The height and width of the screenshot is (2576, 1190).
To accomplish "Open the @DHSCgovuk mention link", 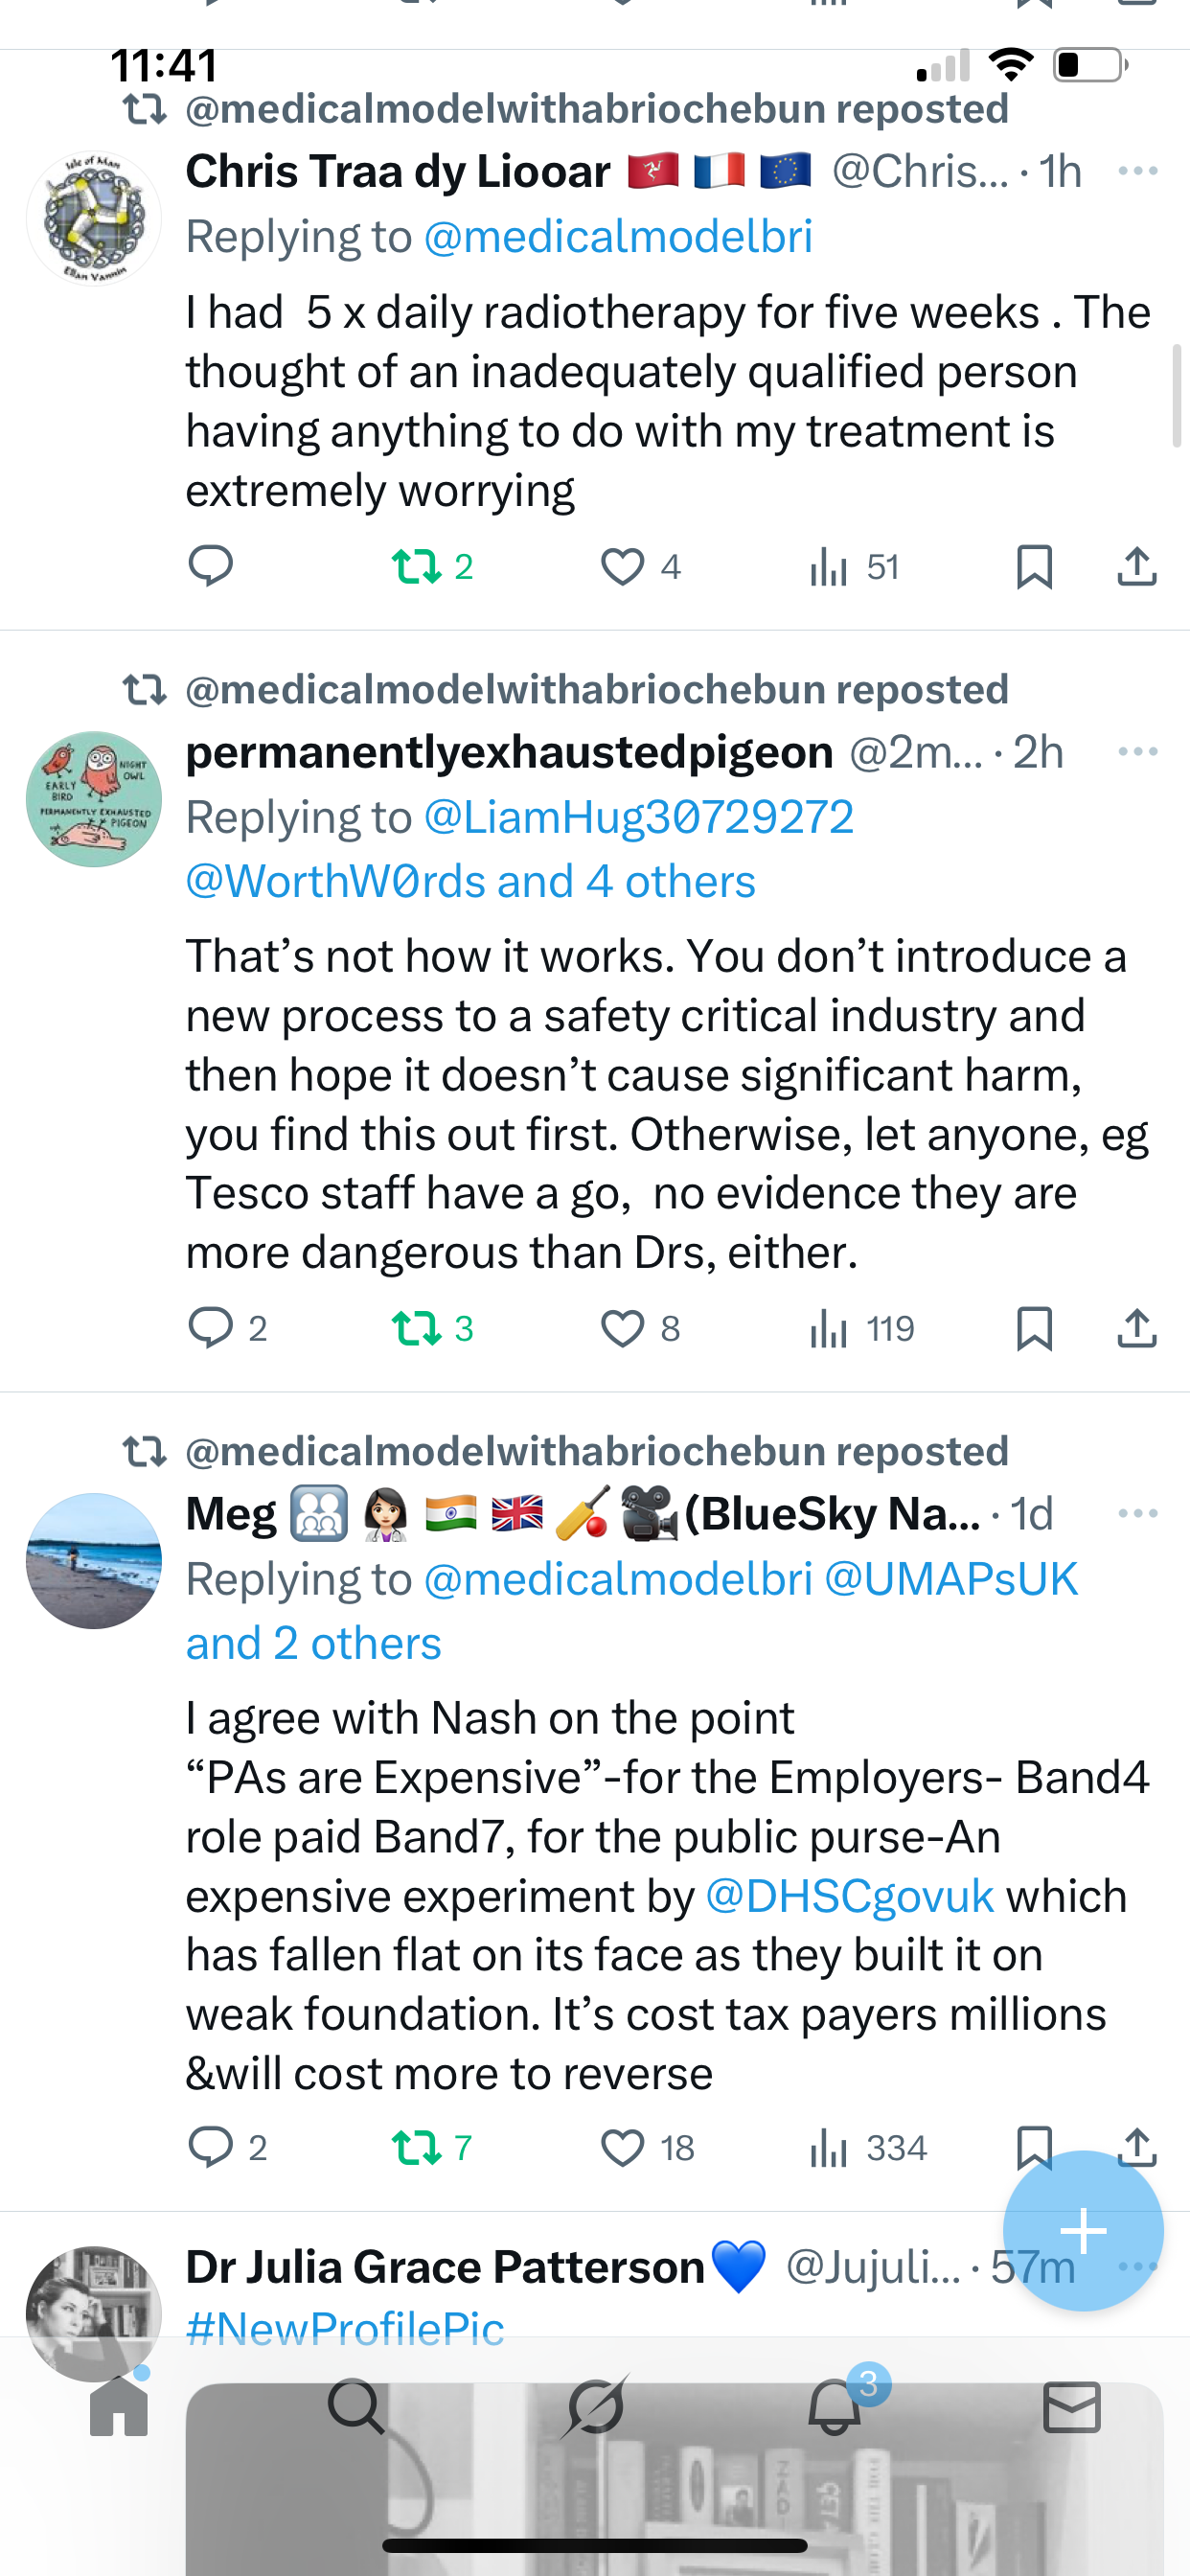I will (849, 1896).
